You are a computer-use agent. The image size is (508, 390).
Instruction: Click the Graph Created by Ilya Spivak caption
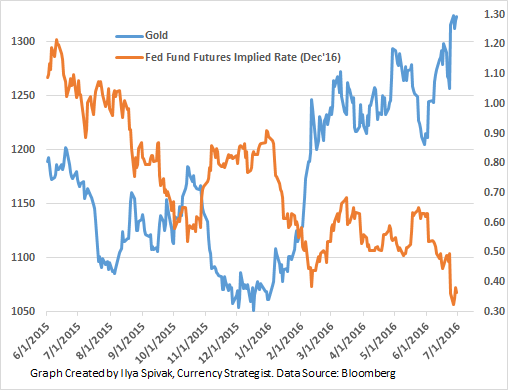102,373
